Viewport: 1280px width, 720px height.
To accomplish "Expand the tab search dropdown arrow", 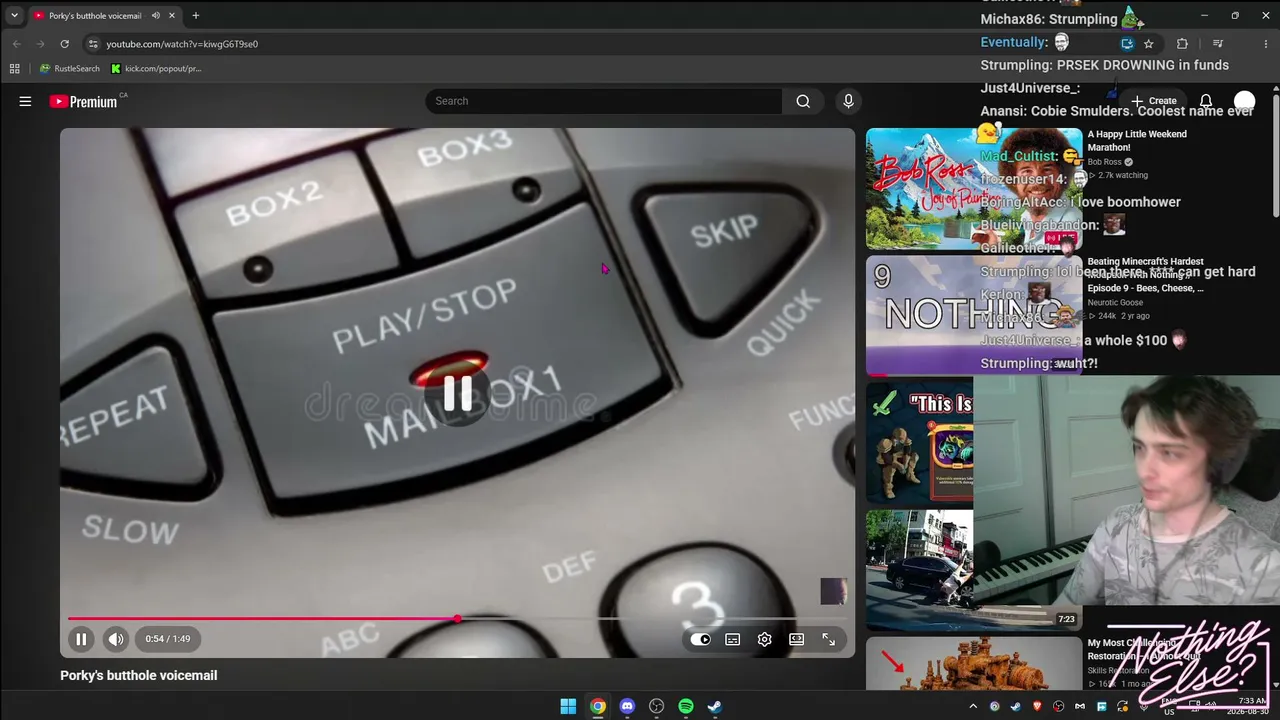I will pyautogui.click(x=14, y=16).
